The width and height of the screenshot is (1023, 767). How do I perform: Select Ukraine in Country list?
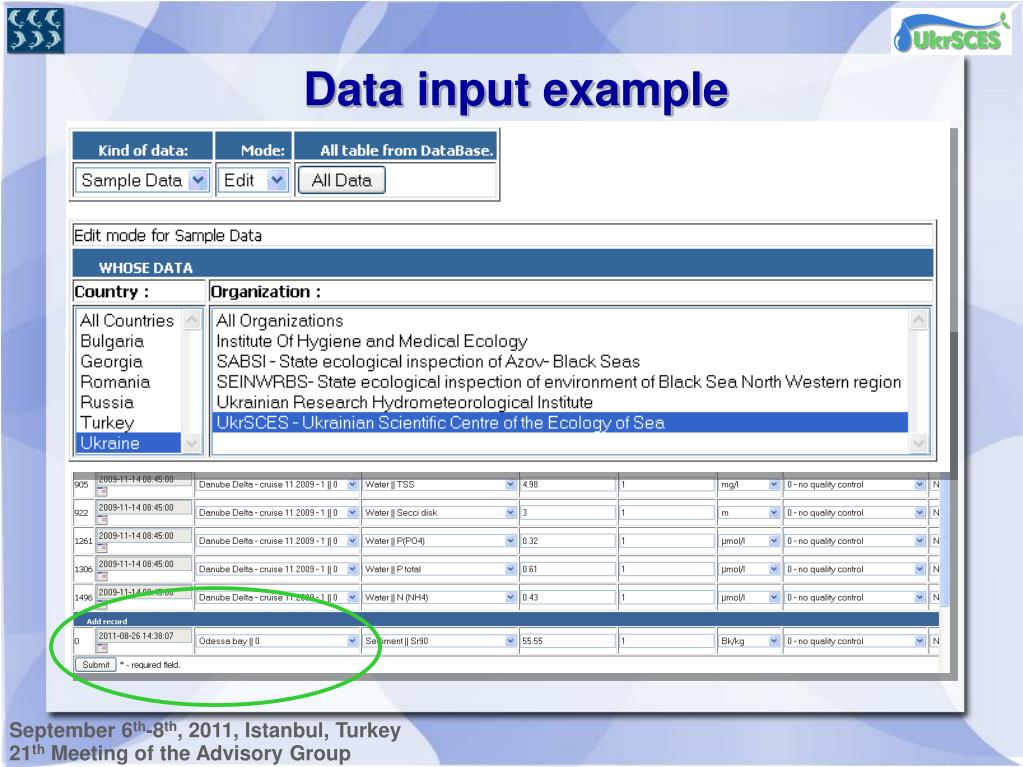pos(128,443)
